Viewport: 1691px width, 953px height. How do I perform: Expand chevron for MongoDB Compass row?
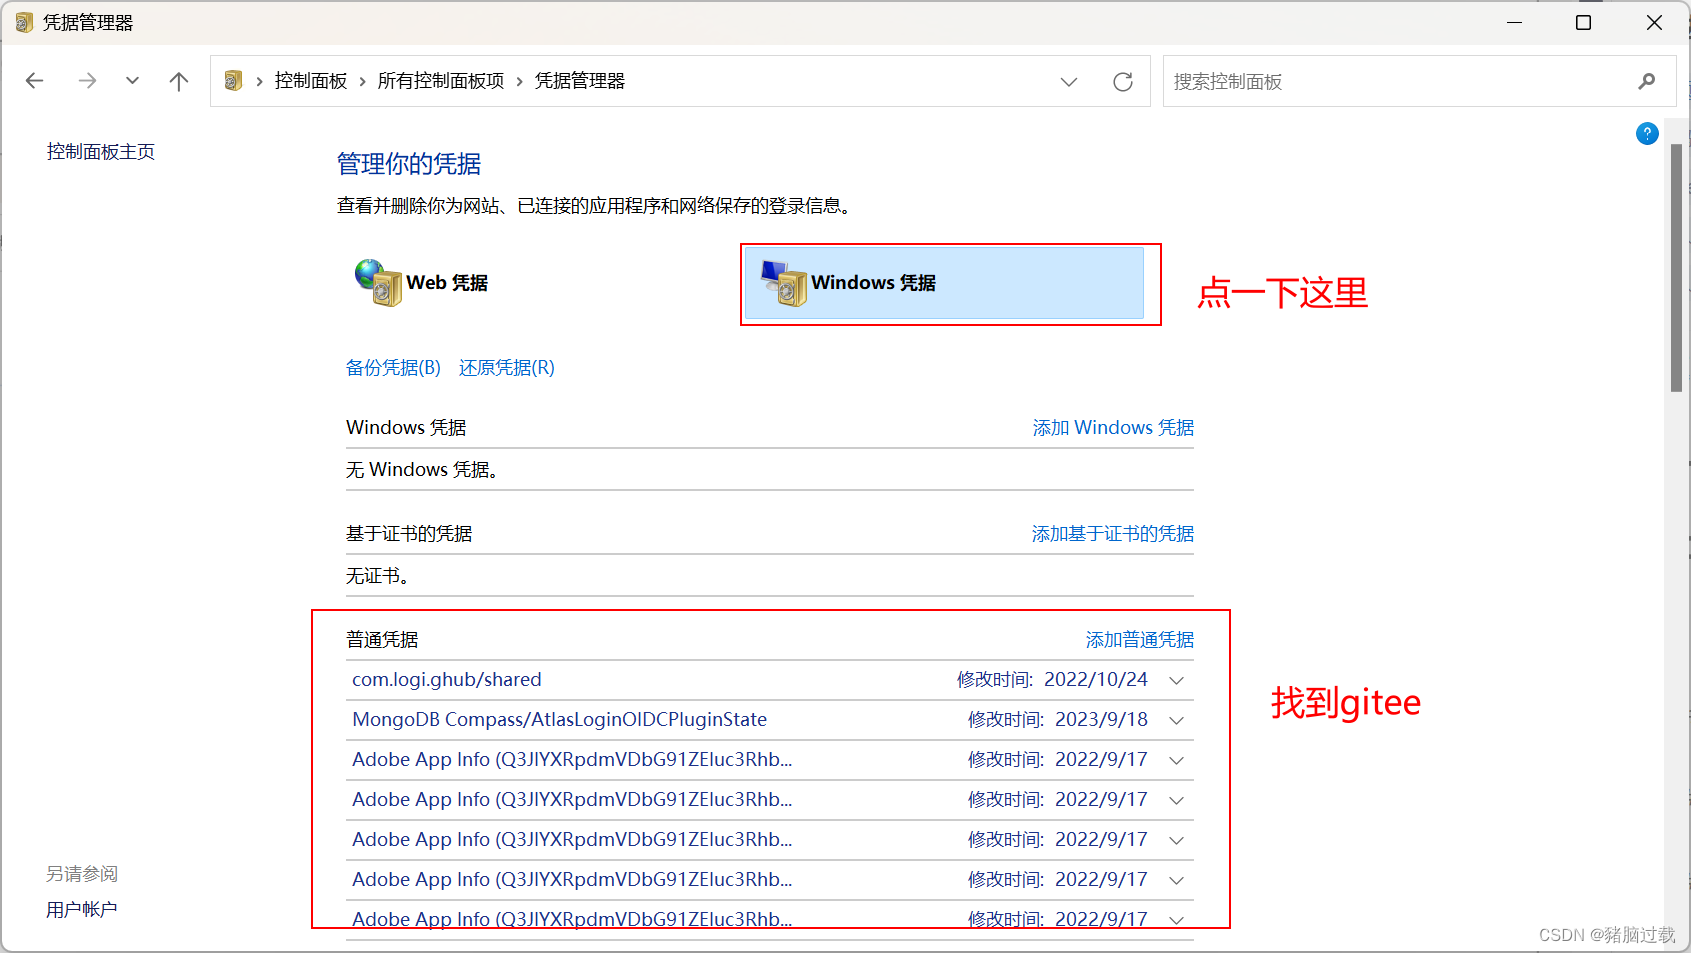[x=1177, y=720]
